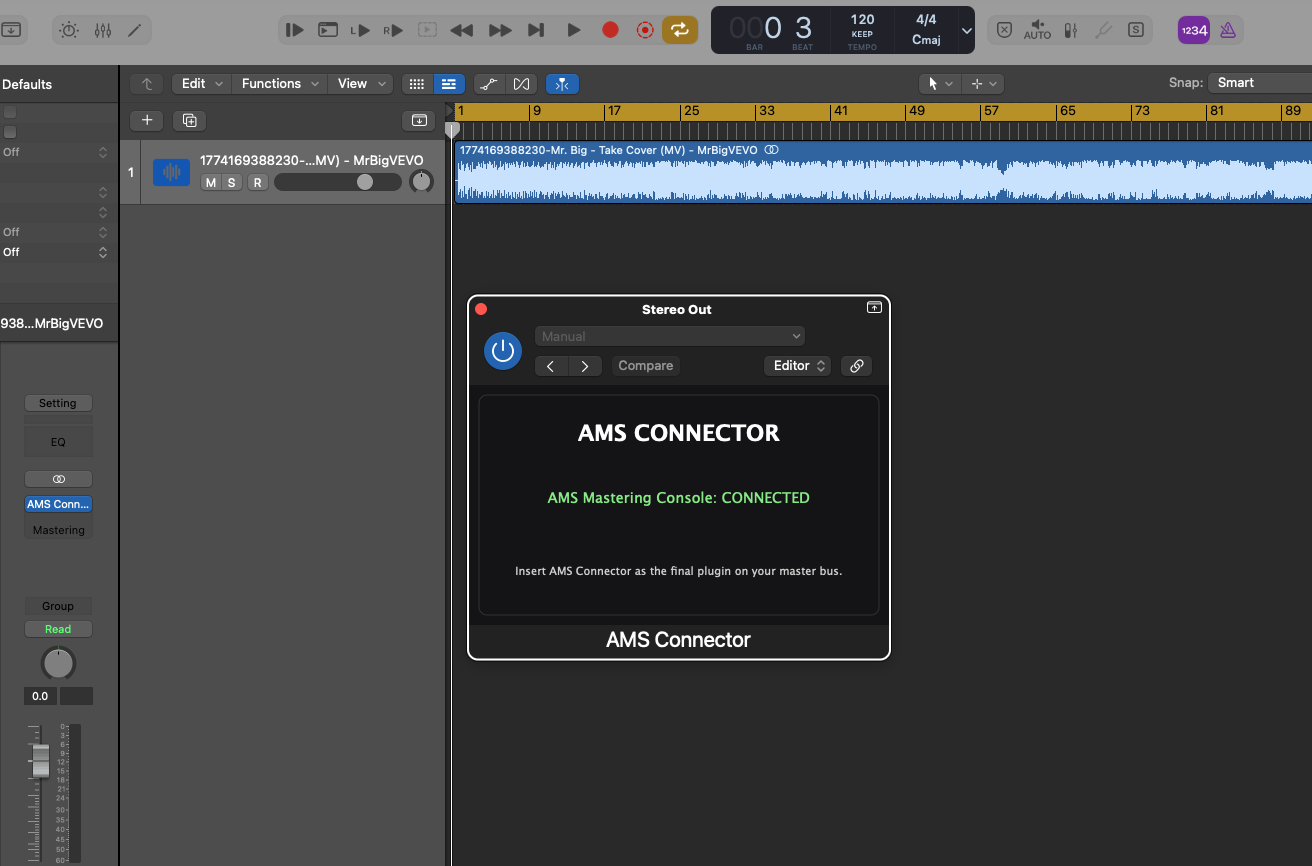Open the Edit menu in tracks area
The height and width of the screenshot is (866, 1312).
coord(201,84)
